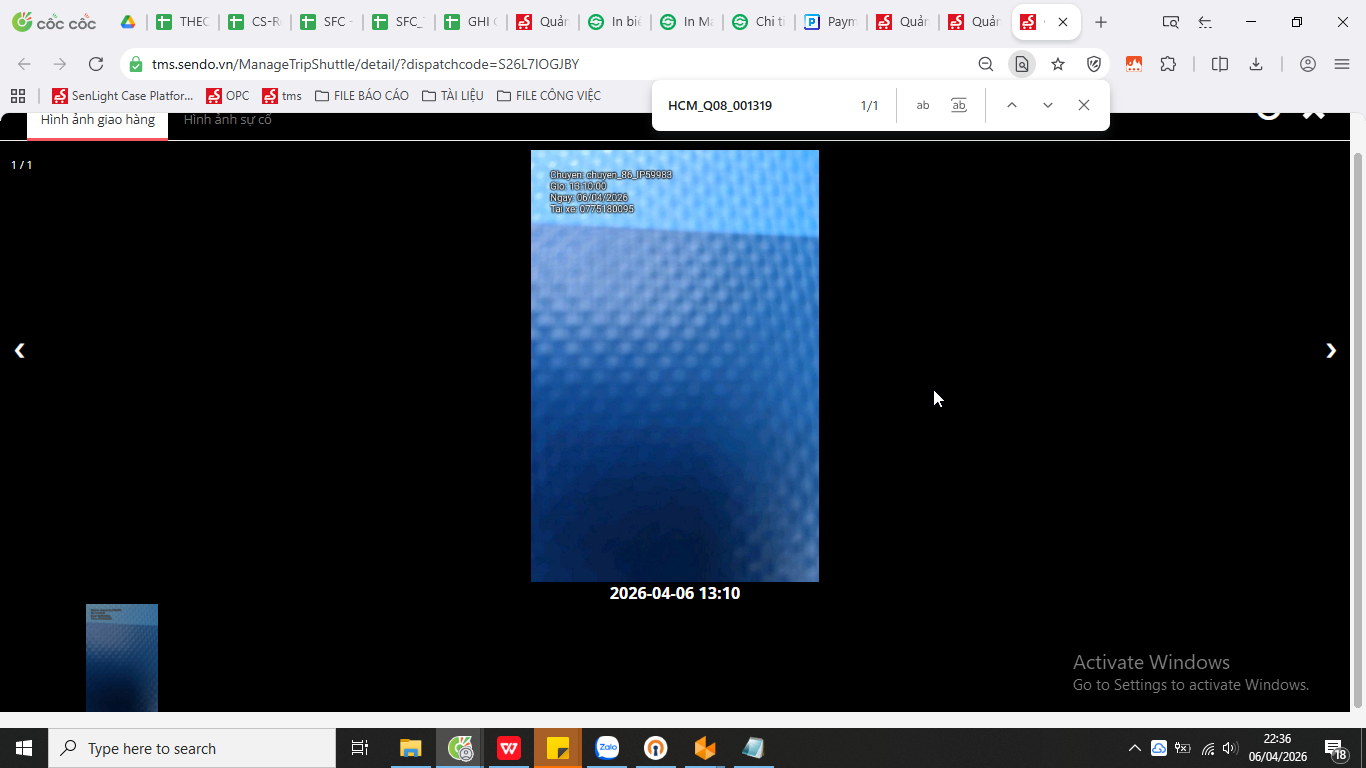1366x768 pixels.
Task: Switch to the Chi ti tab
Action: (759, 22)
